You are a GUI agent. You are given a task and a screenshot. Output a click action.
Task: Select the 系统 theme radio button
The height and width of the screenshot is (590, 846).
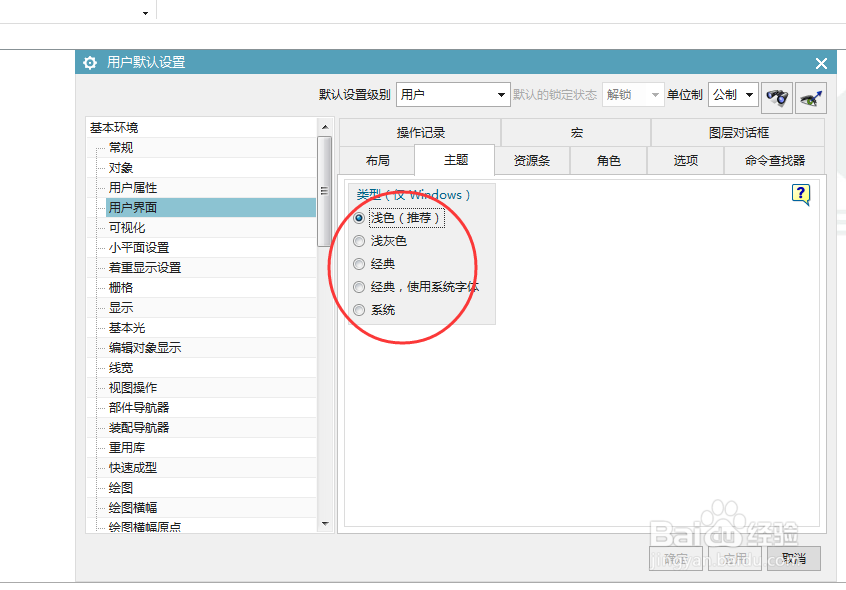coord(359,310)
